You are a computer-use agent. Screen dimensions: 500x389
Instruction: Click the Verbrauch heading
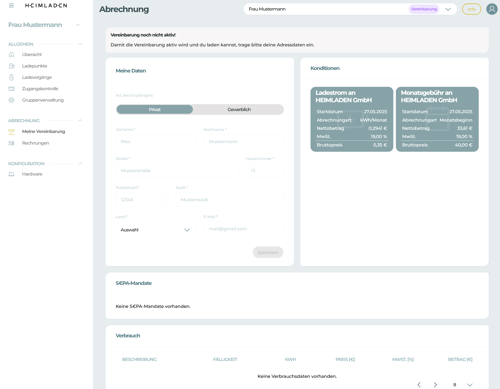tap(128, 336)
